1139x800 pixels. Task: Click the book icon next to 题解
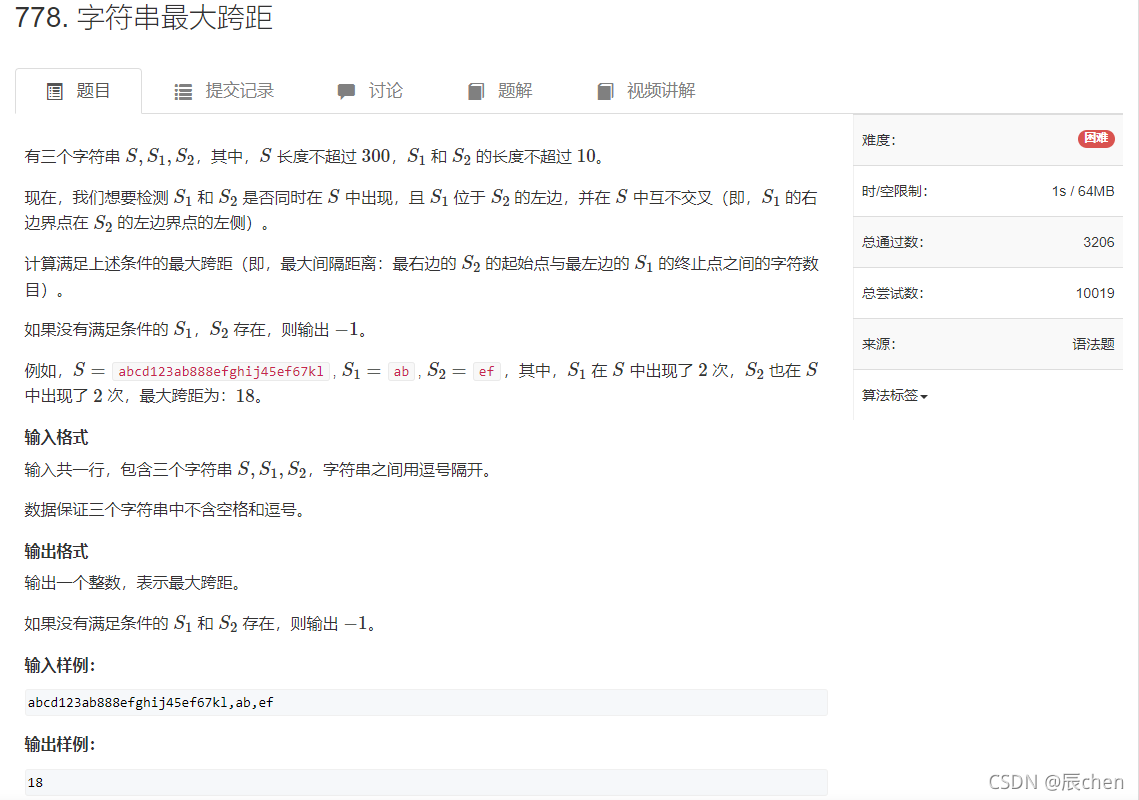click(x=475, y=90)
